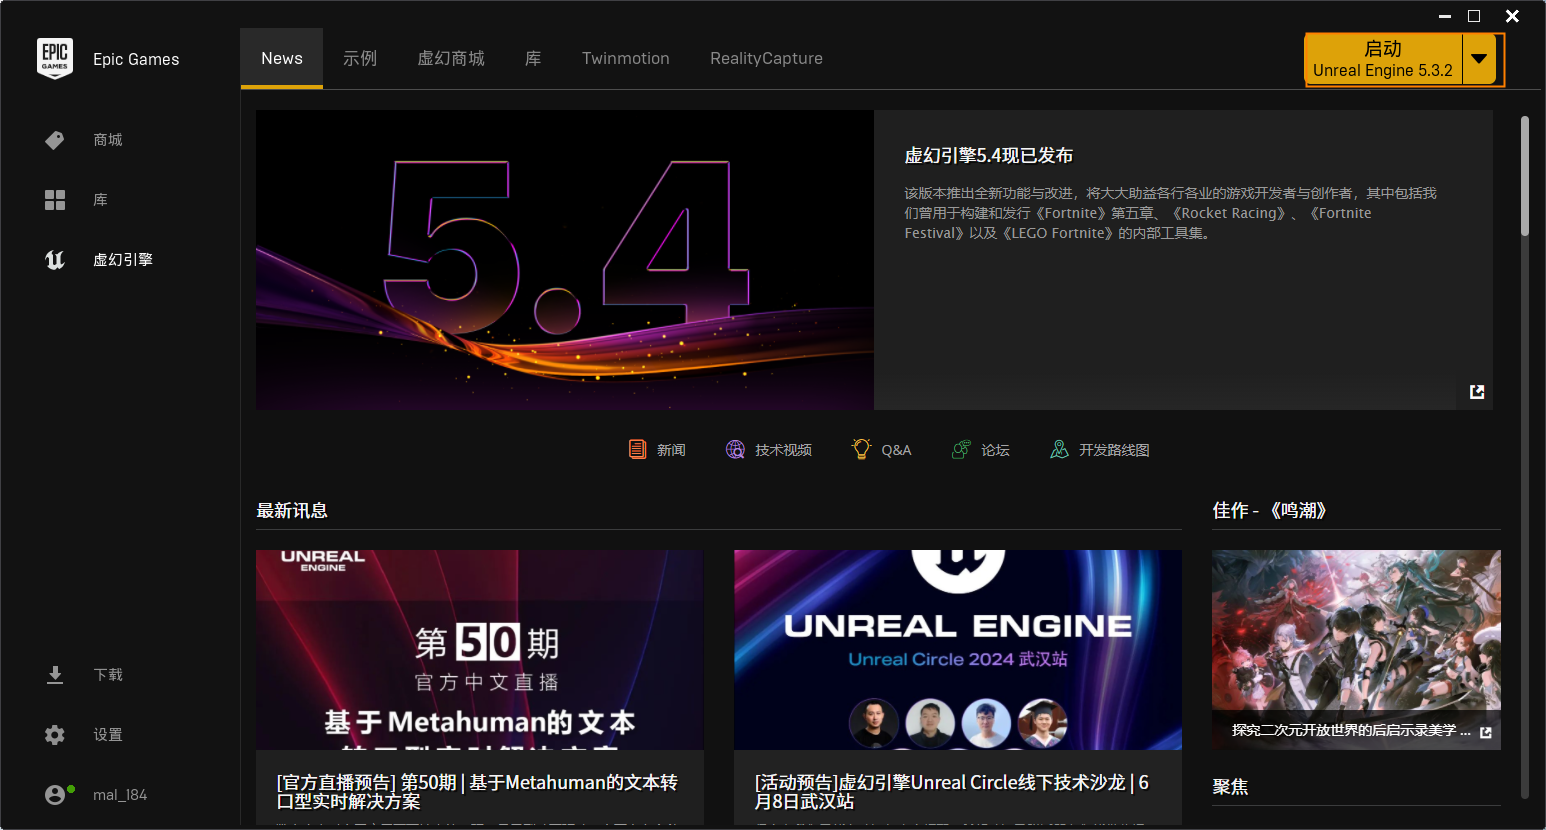Image resolution: width=1546 pixels, height=830 pixels.
Task: Open the Store tag icon in sidebar
Action: 55,140
